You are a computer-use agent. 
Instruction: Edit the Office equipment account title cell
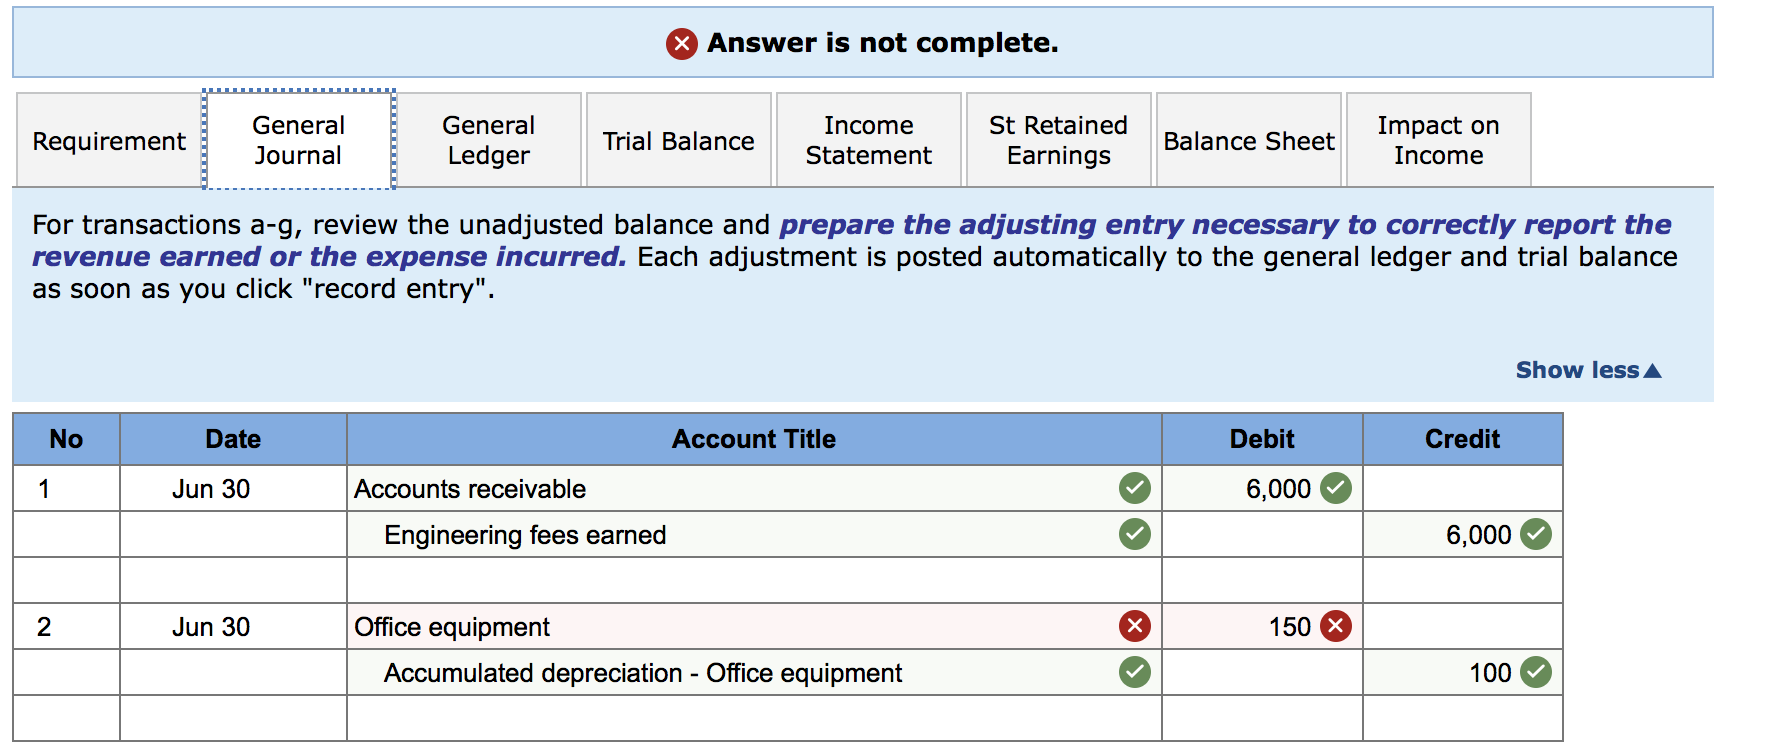click(754, 626)
